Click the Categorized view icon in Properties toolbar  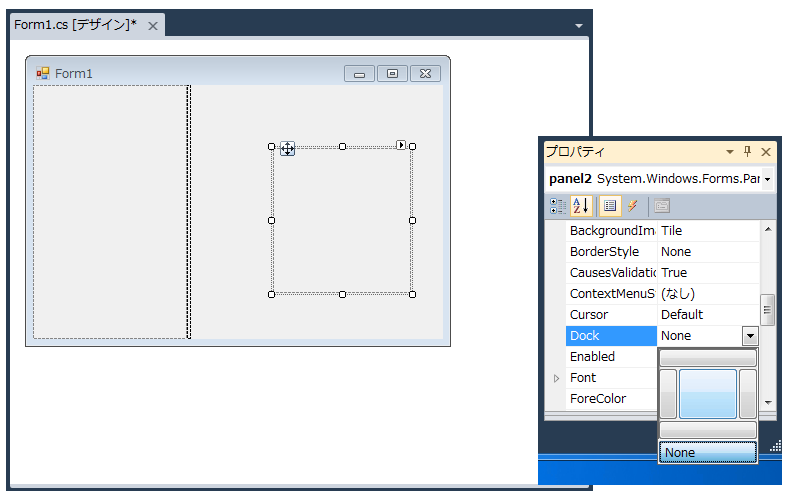coord(558,206)
